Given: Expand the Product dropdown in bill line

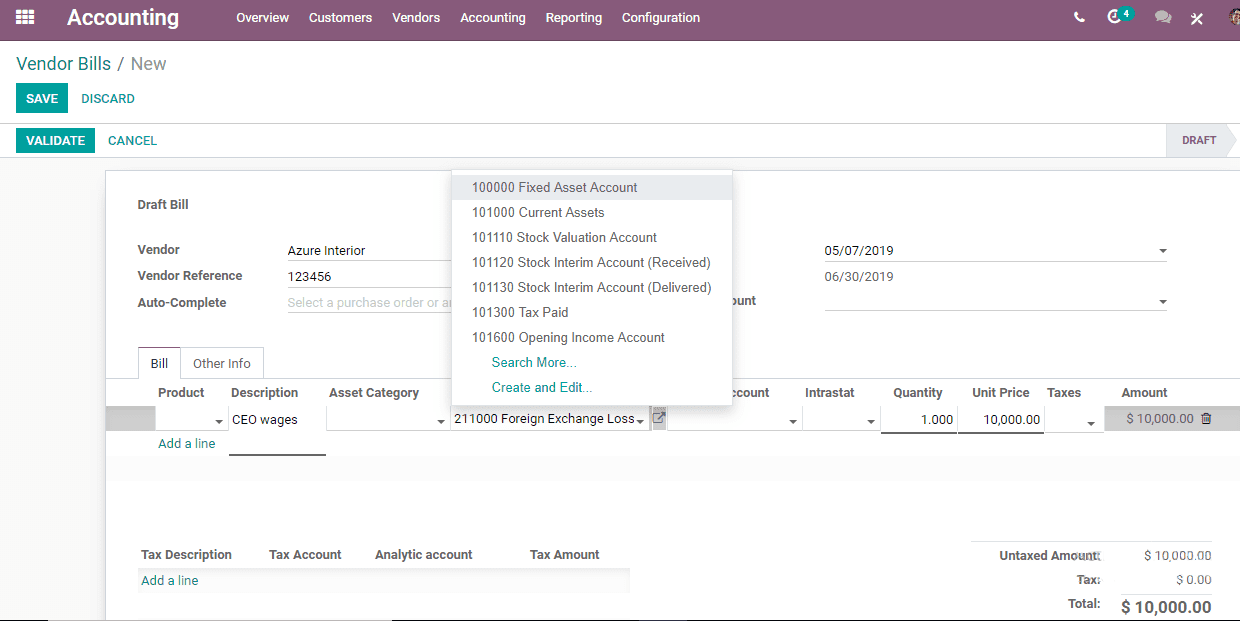Looking at the screenshot, I should pos(219,422).
